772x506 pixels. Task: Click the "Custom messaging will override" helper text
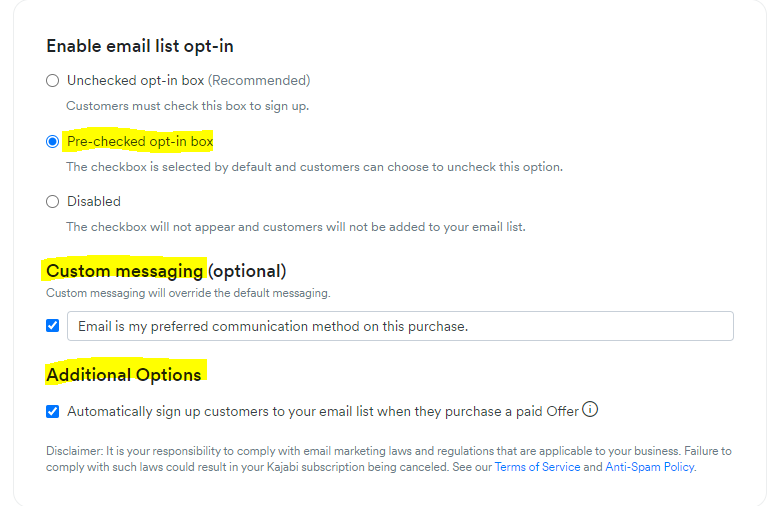pyautogui.click(x=188, y=293)
